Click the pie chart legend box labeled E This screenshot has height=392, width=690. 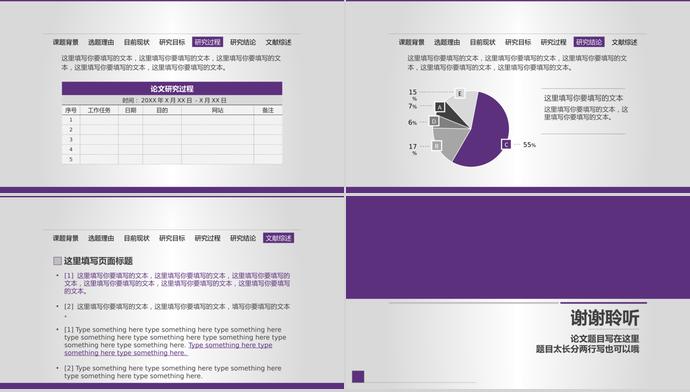(x=460, y=93)
